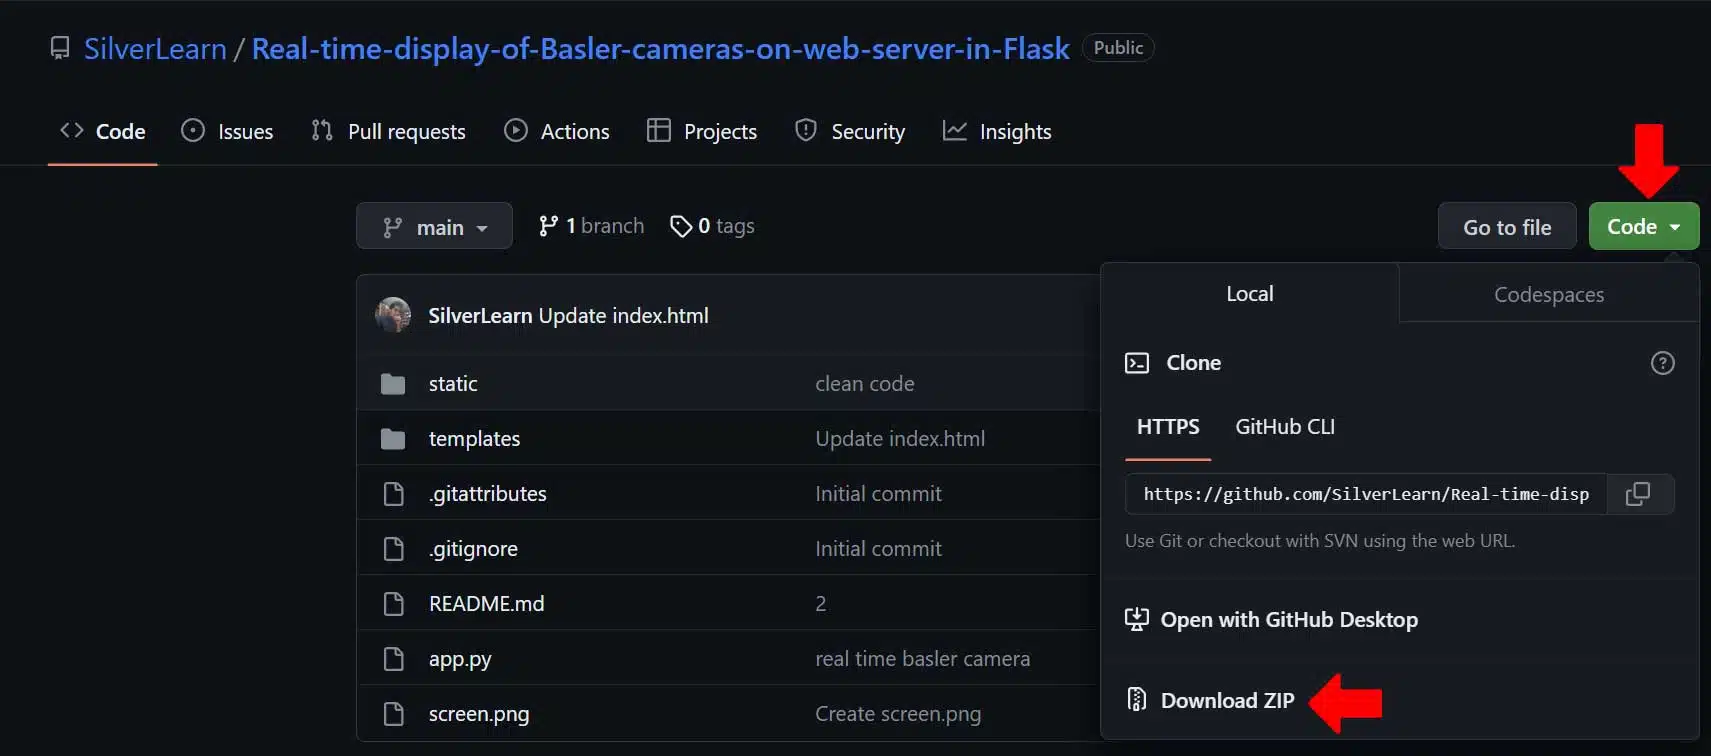The width and height of the screenshot is (1711, 756).
Task: Click Open with GitHub Desktop
Action: 1288,620
